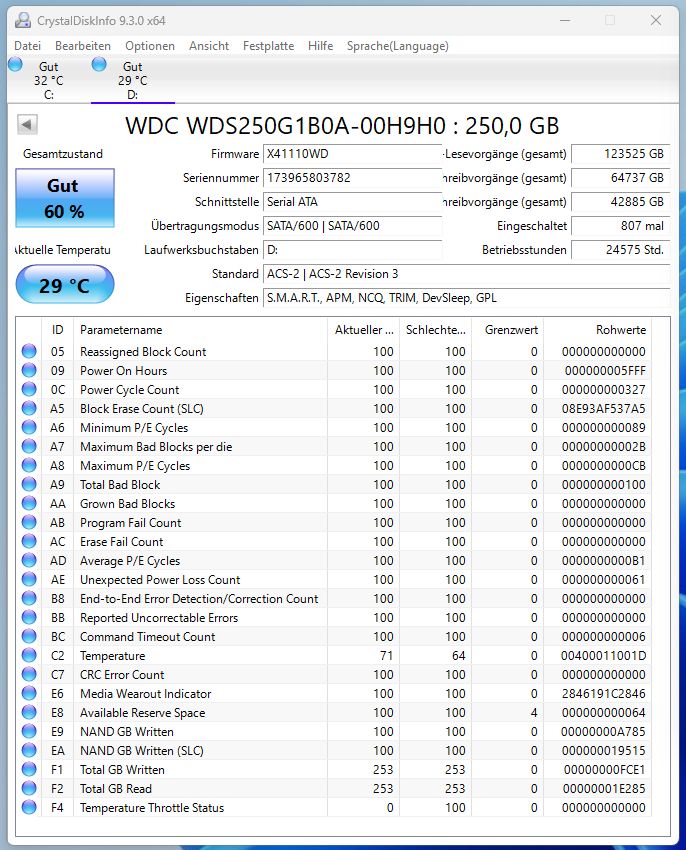
Task: Click status orb of Reassigned Block Count row
Action: [x=29, y=351]
